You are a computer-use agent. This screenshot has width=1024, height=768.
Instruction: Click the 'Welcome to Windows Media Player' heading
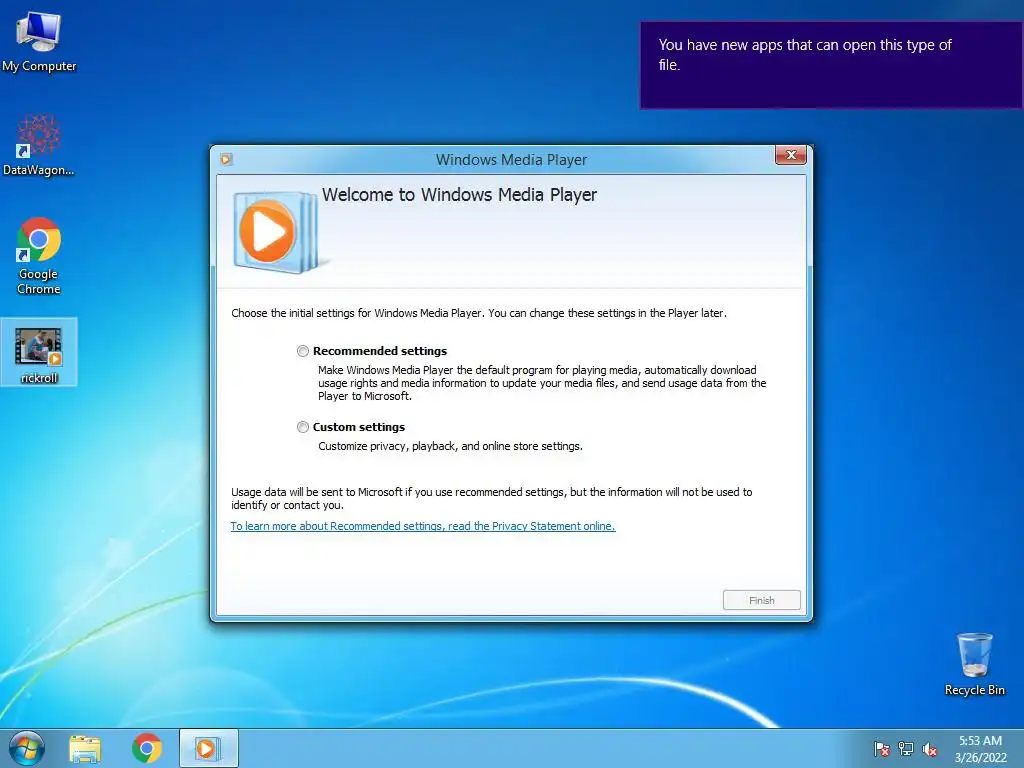[x=459, y=195]
